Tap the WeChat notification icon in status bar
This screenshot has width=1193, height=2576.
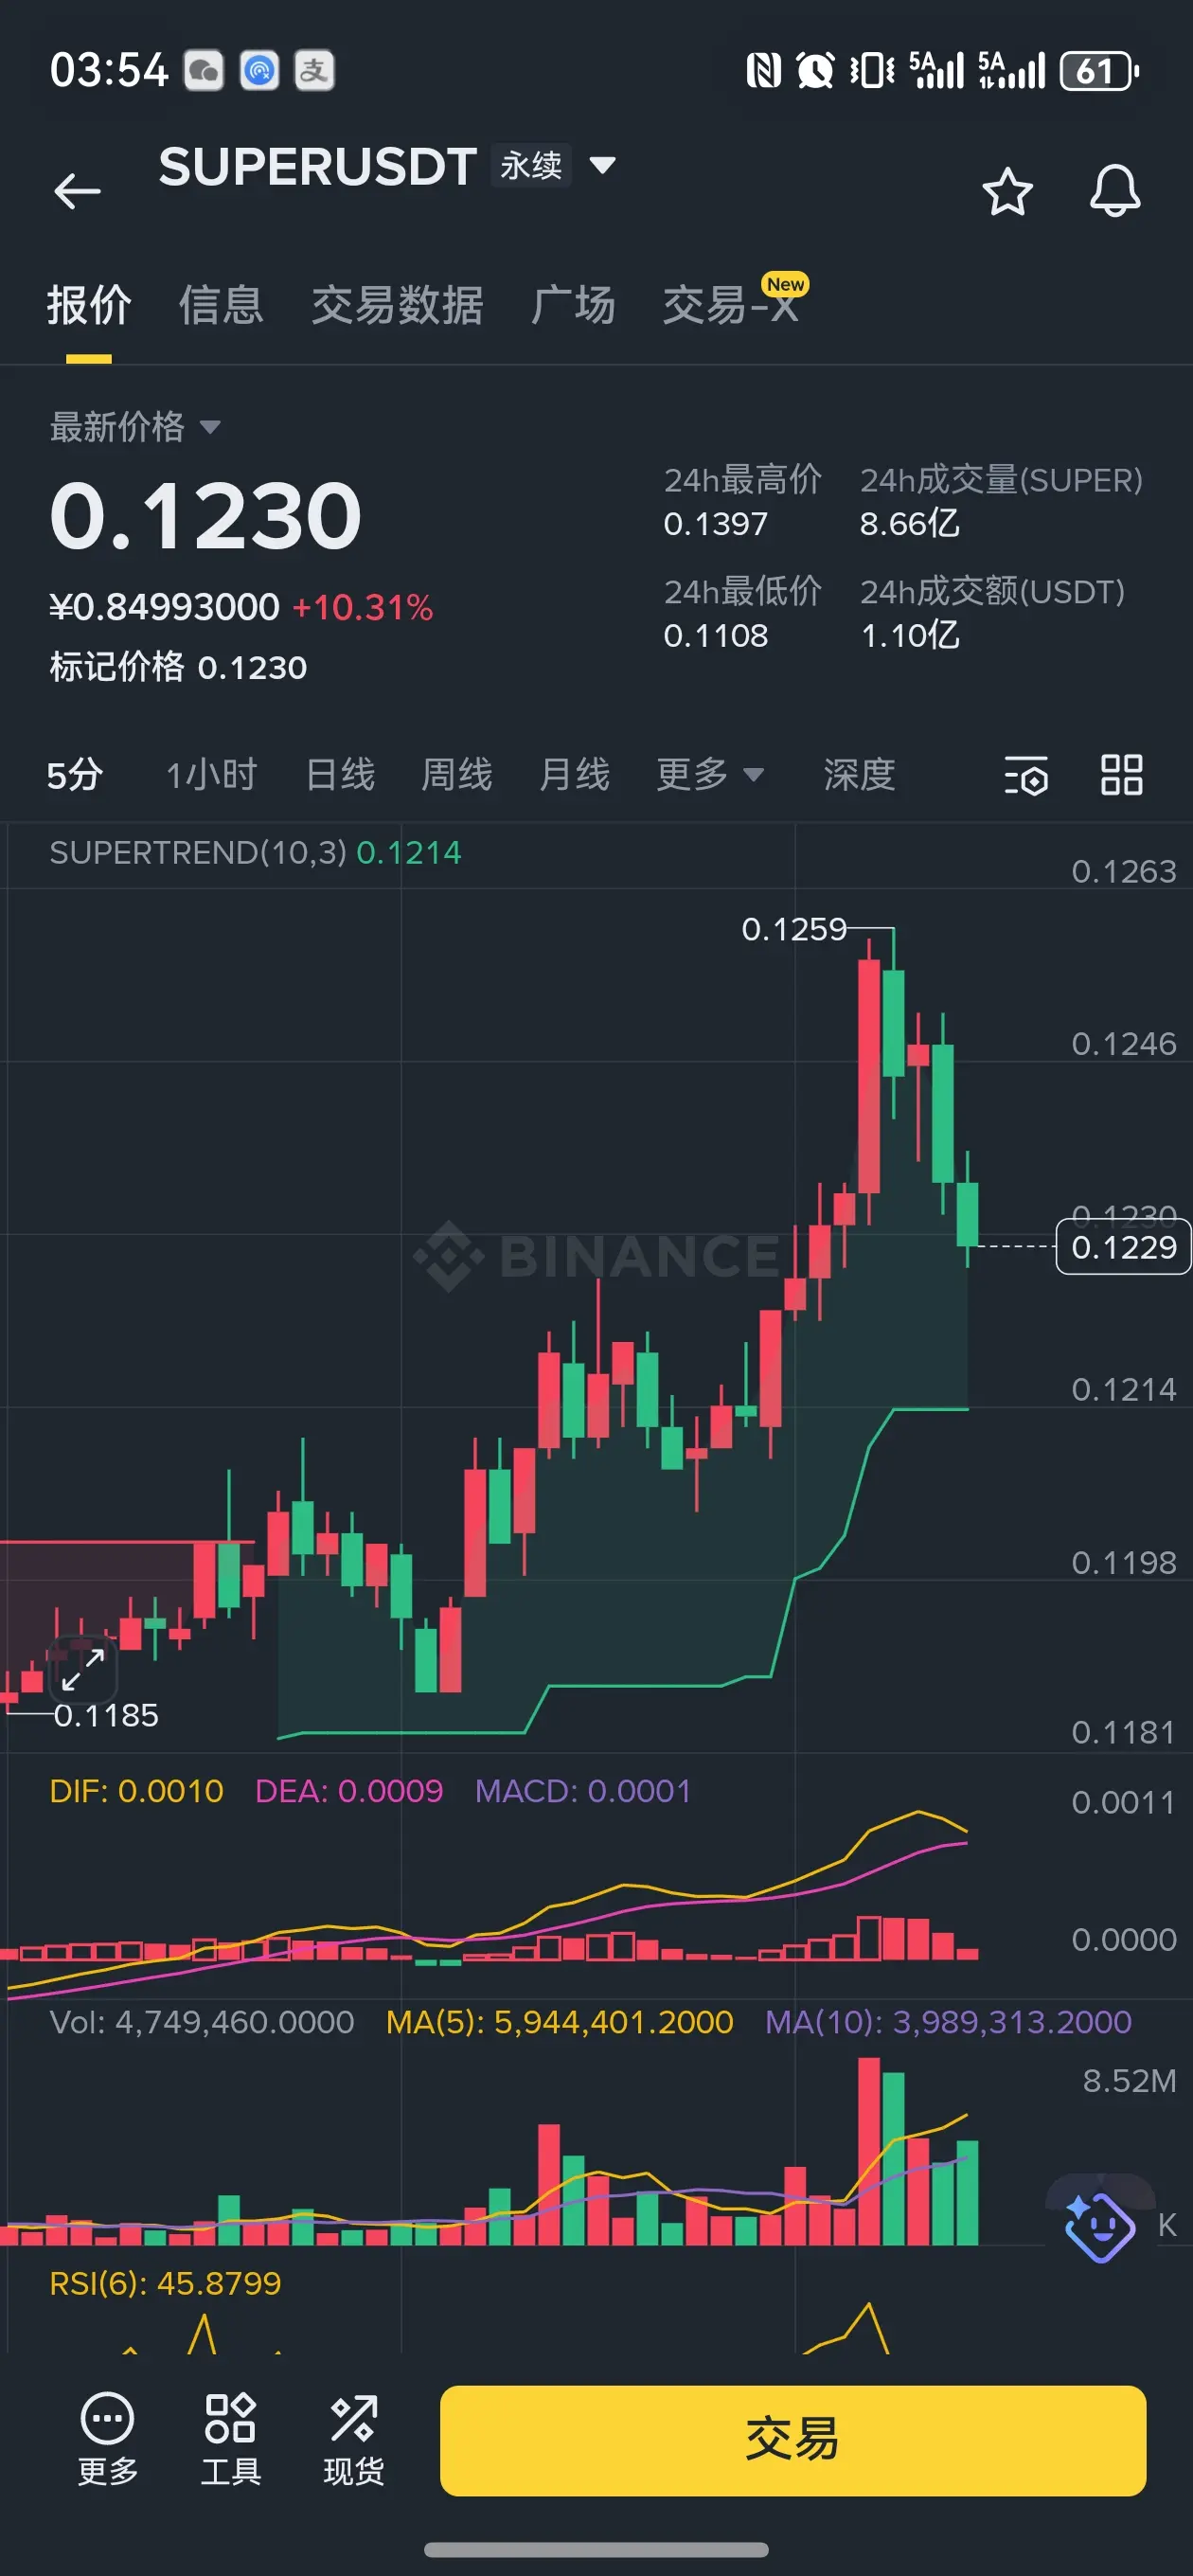click(x=204, y=71)
